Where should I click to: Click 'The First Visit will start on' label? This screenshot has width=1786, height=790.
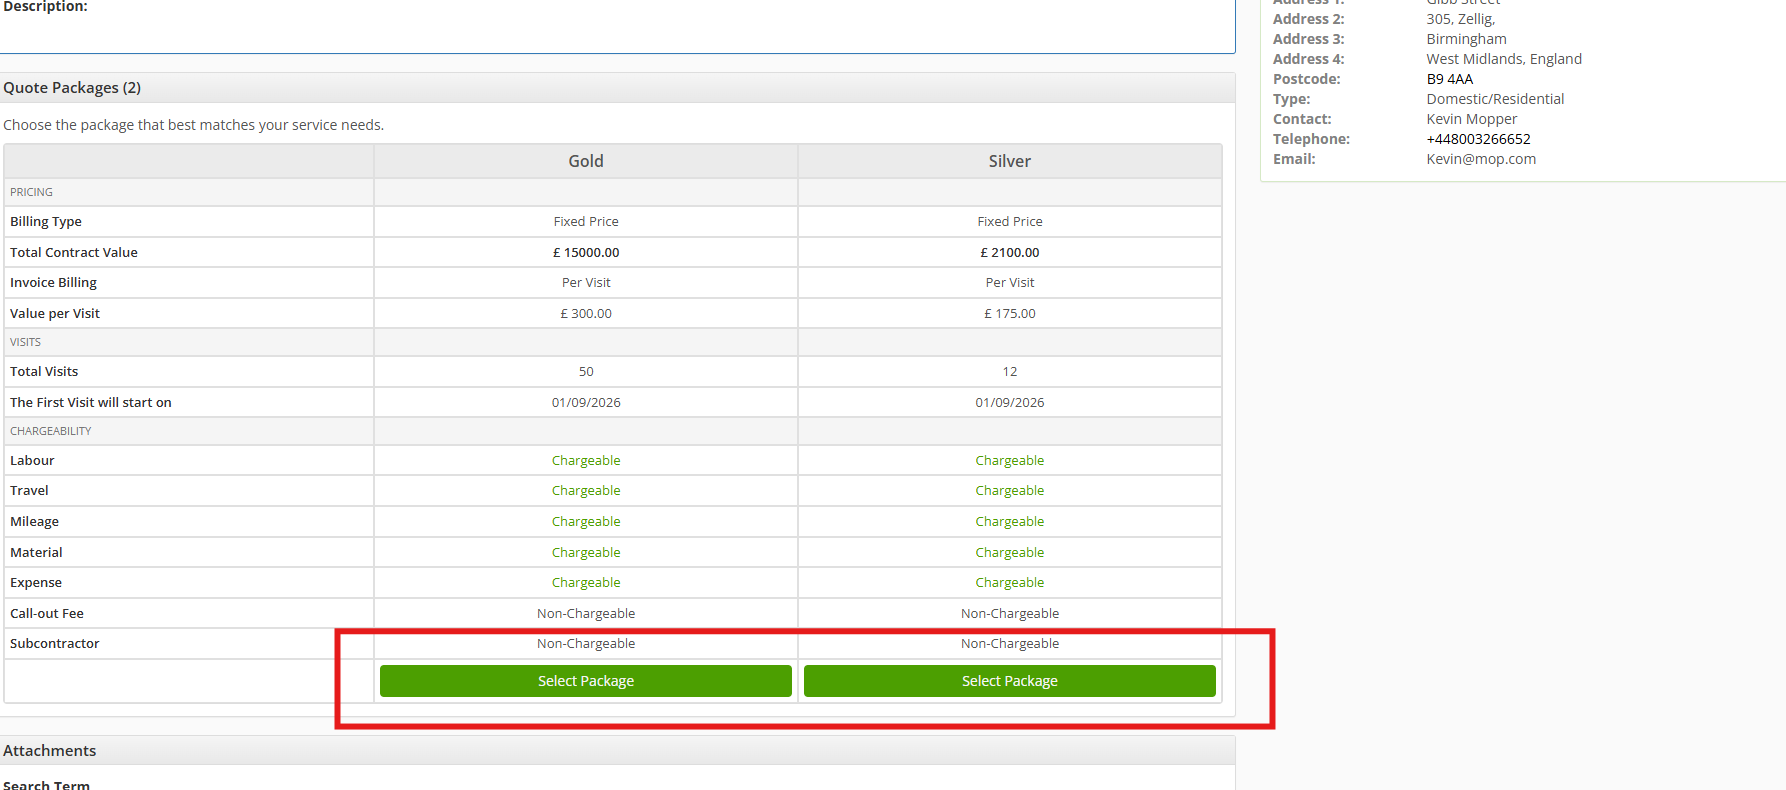[x=91, y=403]
